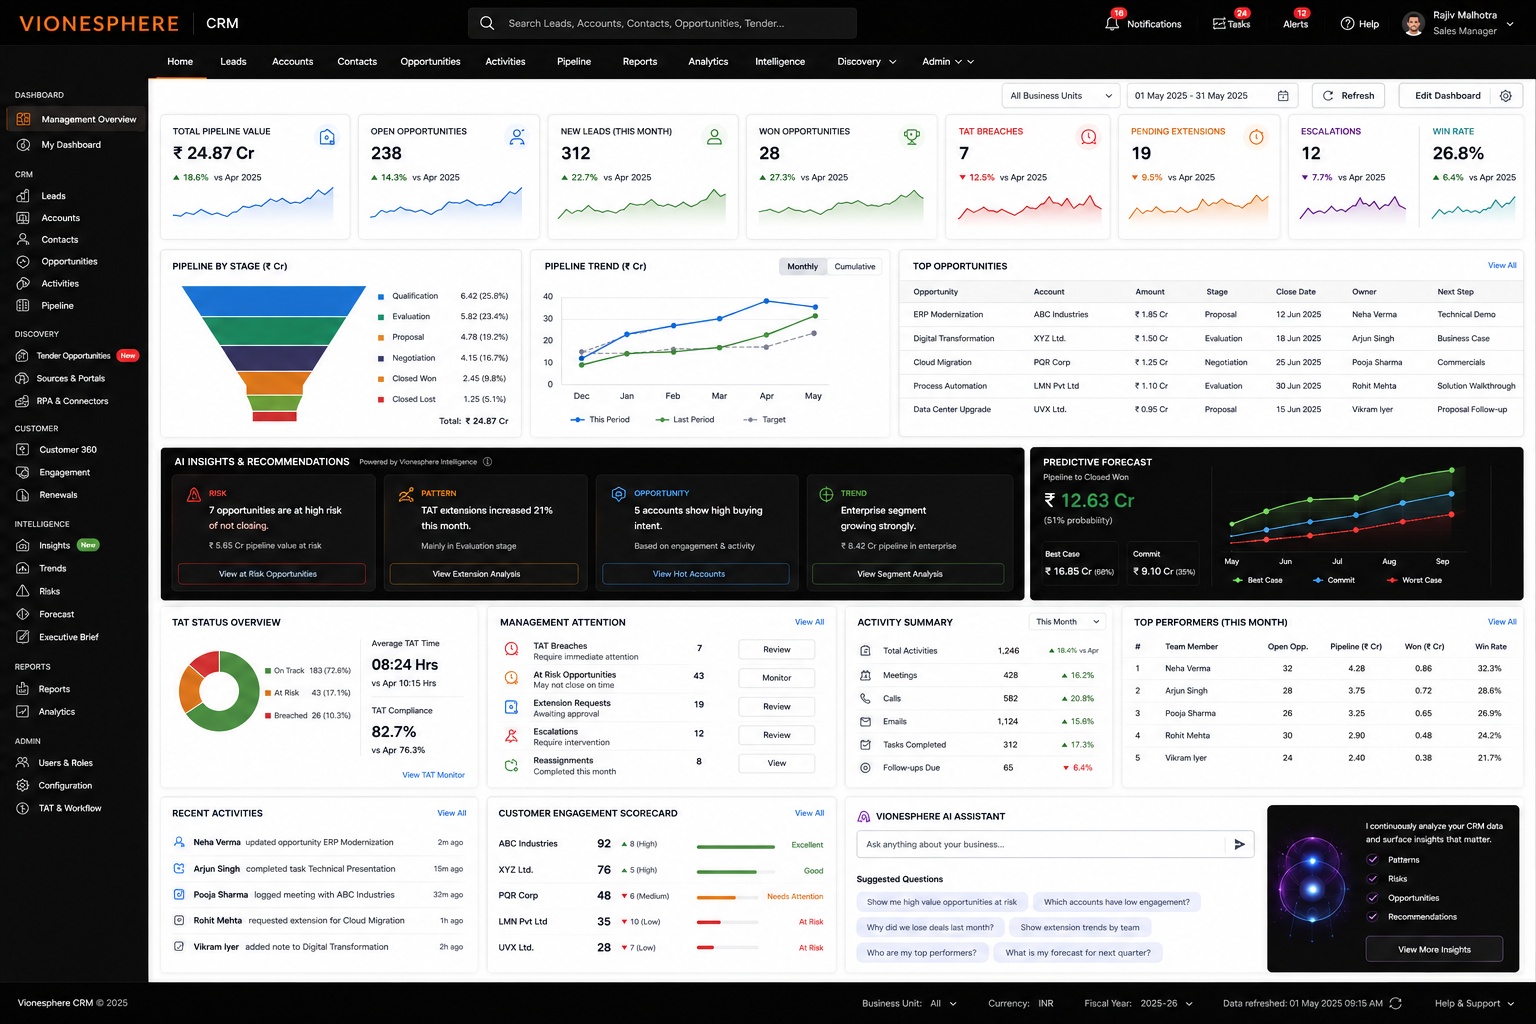Open the Tasks icon in header

tap(1219, 23)
